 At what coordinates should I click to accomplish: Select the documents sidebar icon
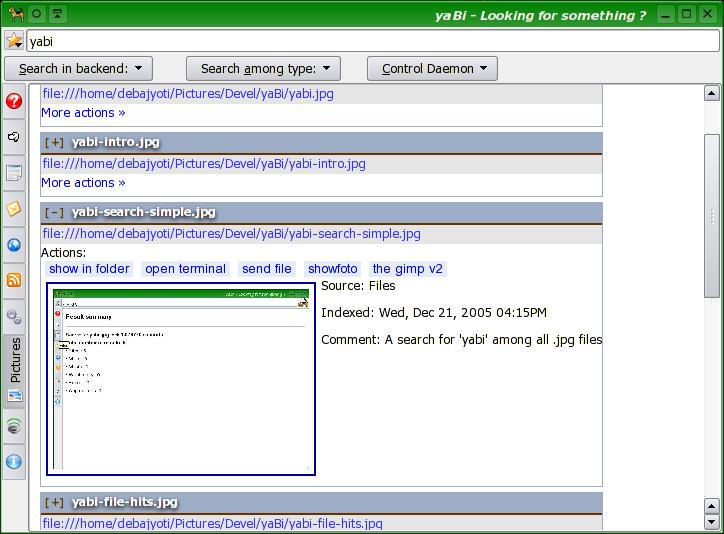pos(14,173)
